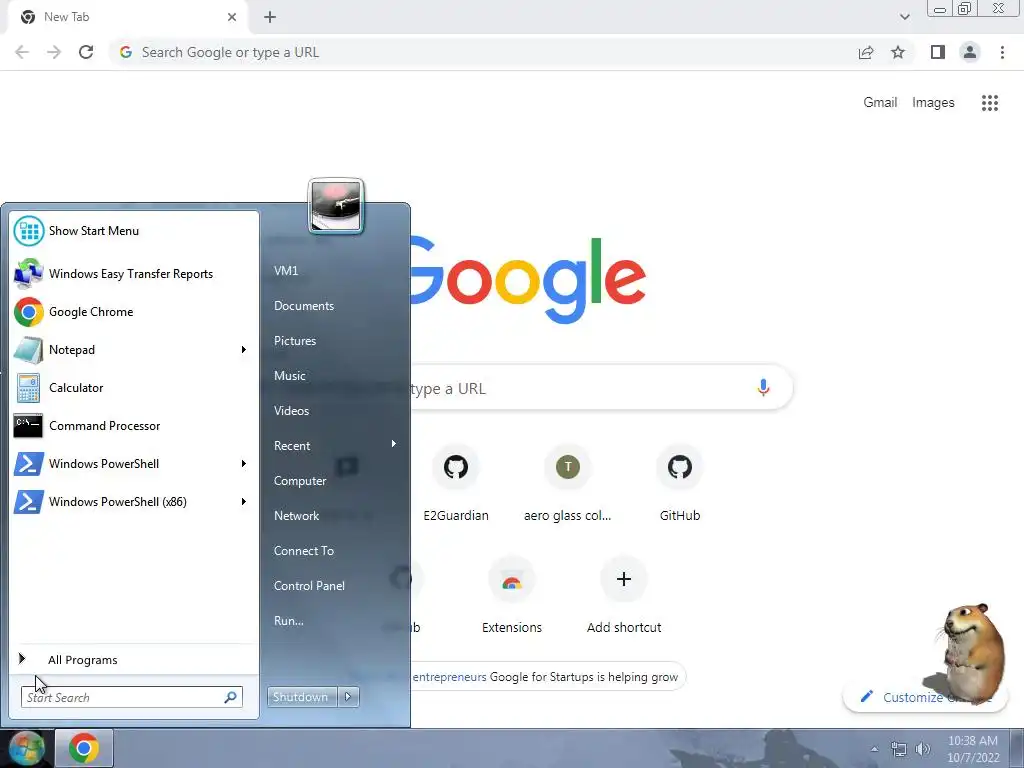Viewport: 1024px width, 768px height.
Task: Open the GitHub shortcut
Action: 680,483
